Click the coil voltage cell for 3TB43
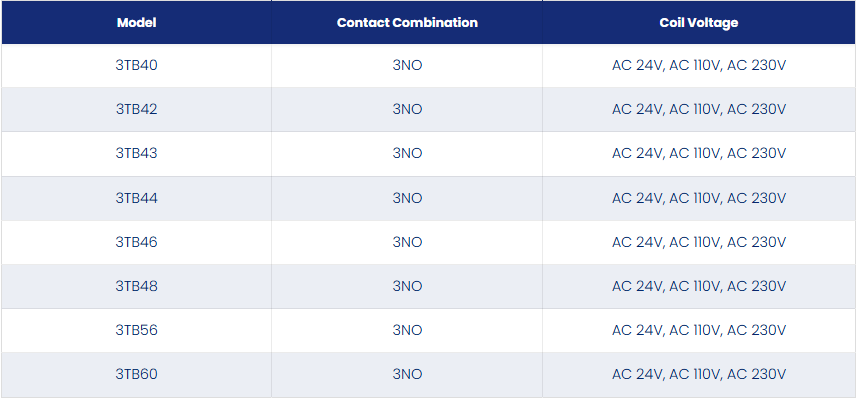Image resolution: width=858 pixels, height=398 pixels. (x=699, y=154)
